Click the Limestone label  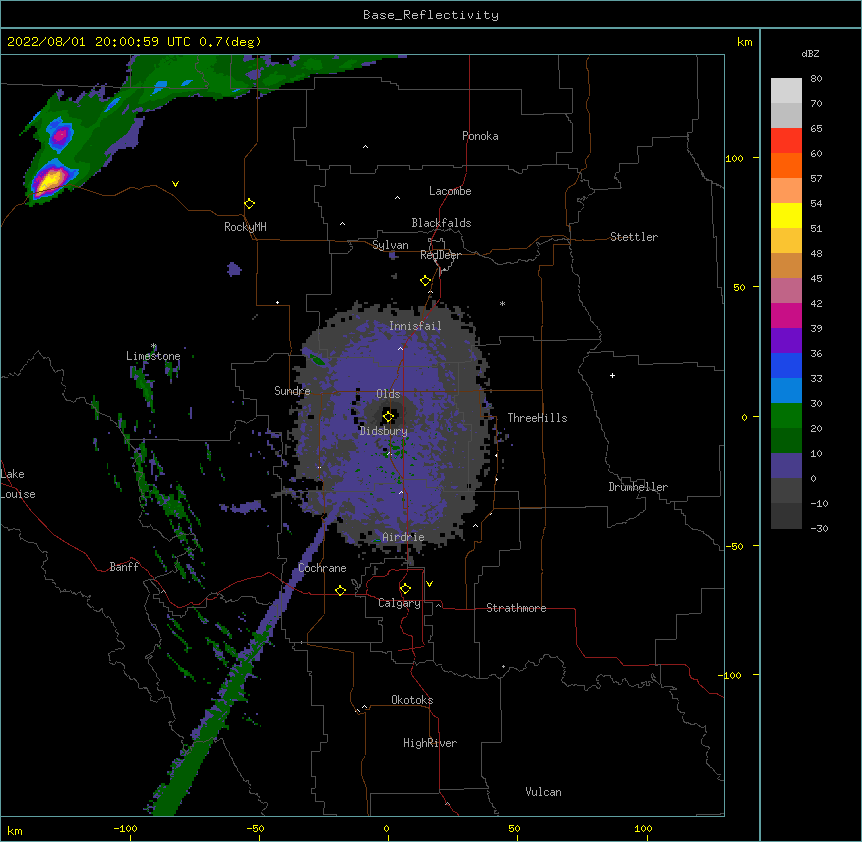[153, 356]
